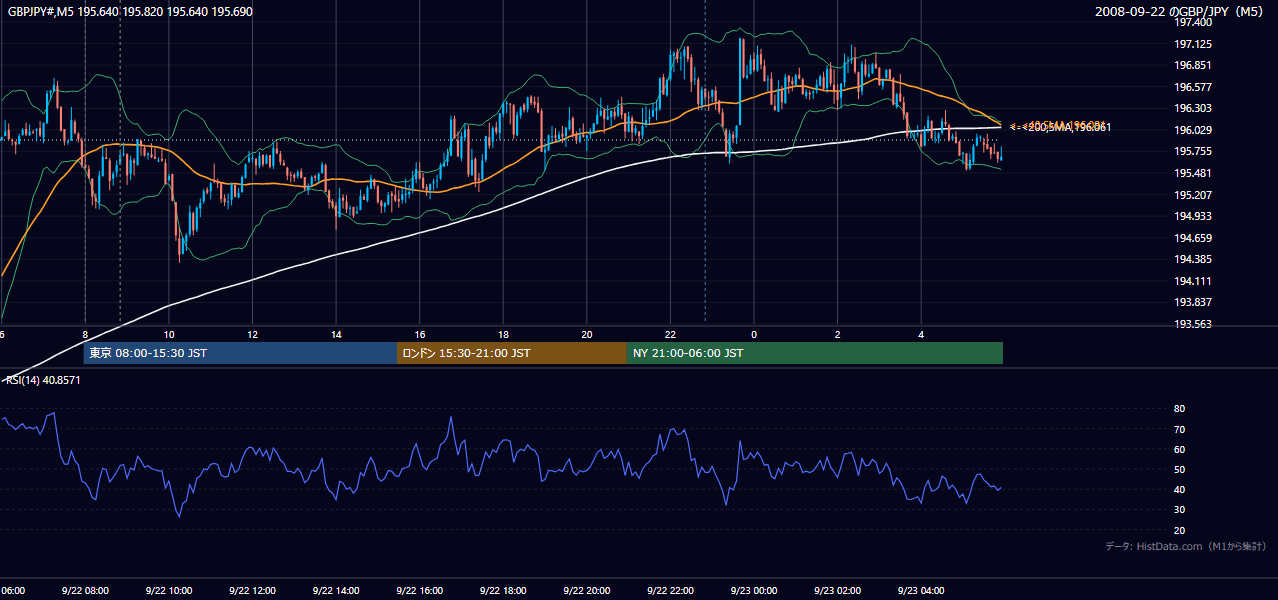Click the 196.851 price axis label

click(x=1194, y=65)
